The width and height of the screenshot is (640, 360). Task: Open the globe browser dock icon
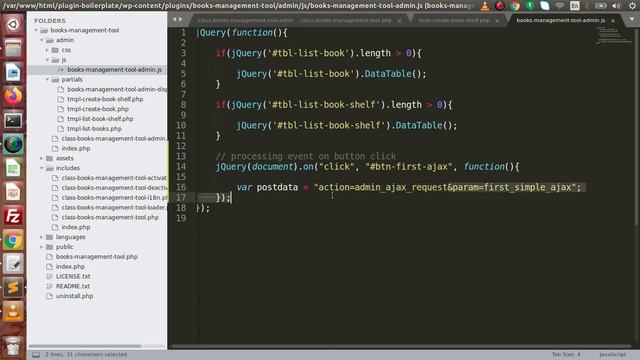(x=13, y=144)
